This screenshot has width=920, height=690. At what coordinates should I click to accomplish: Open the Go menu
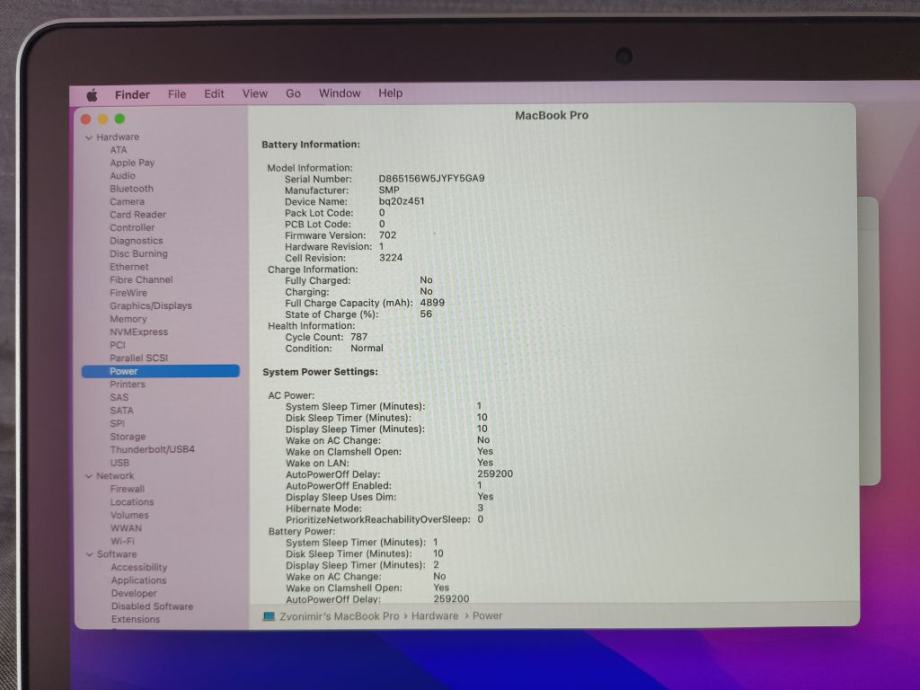(293, 94)
